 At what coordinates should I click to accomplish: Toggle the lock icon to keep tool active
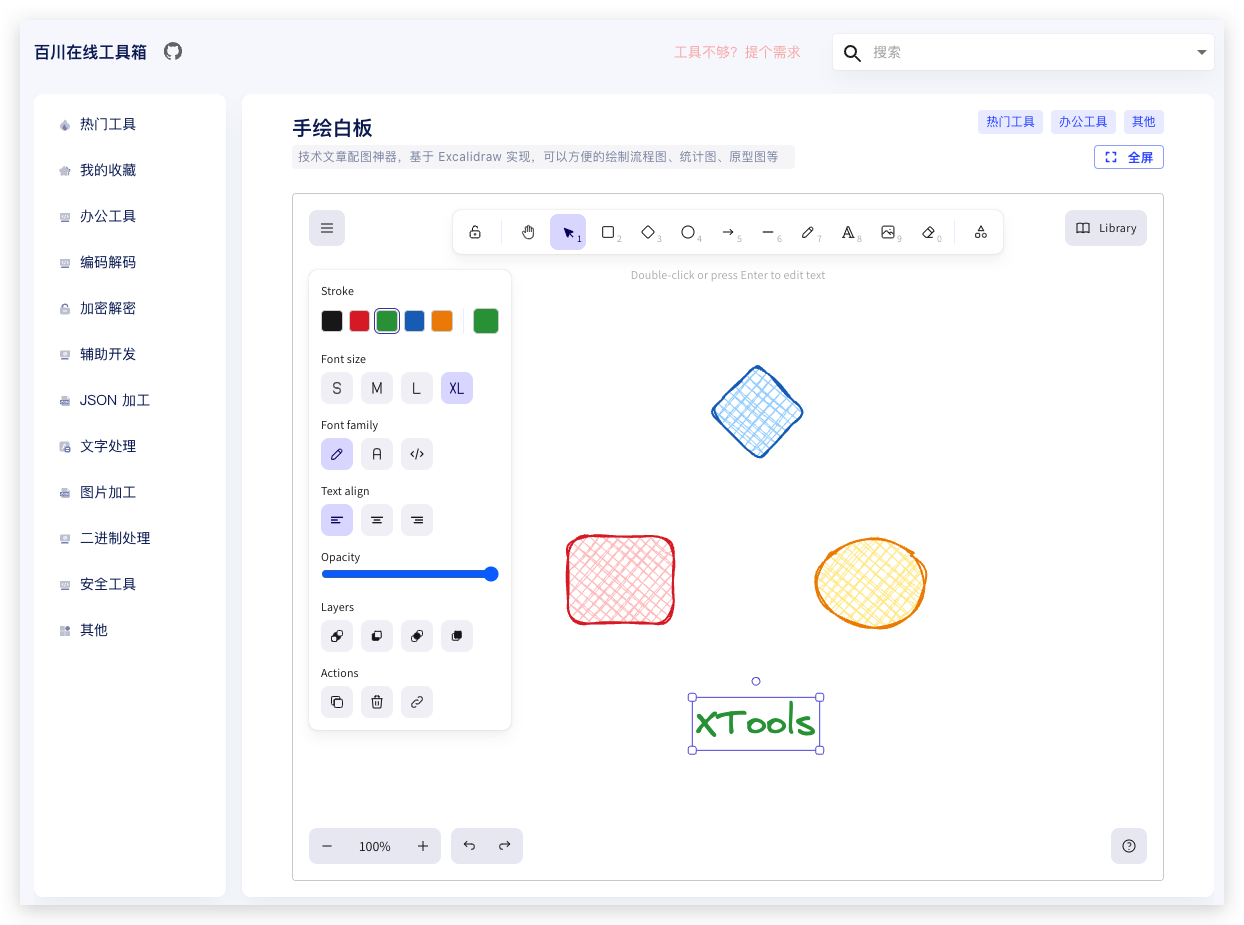pos(475,231)
